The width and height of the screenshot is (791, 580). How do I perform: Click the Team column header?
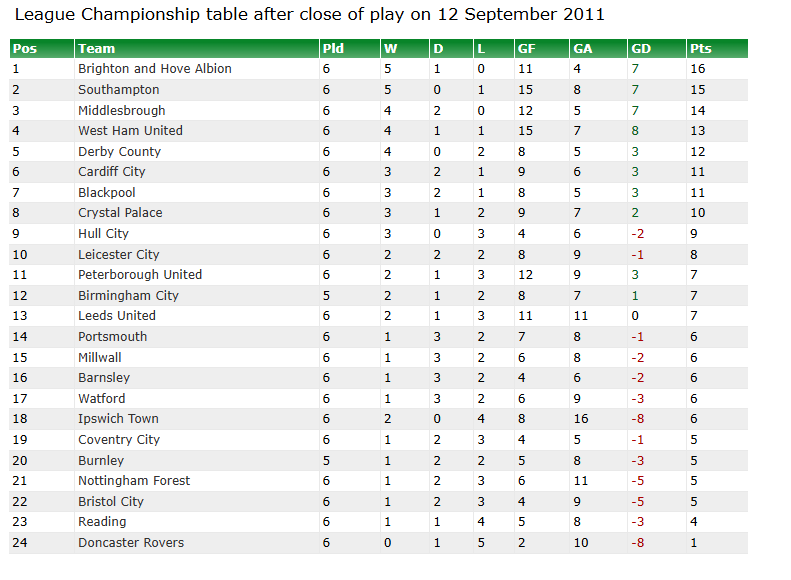pos(97,48)
